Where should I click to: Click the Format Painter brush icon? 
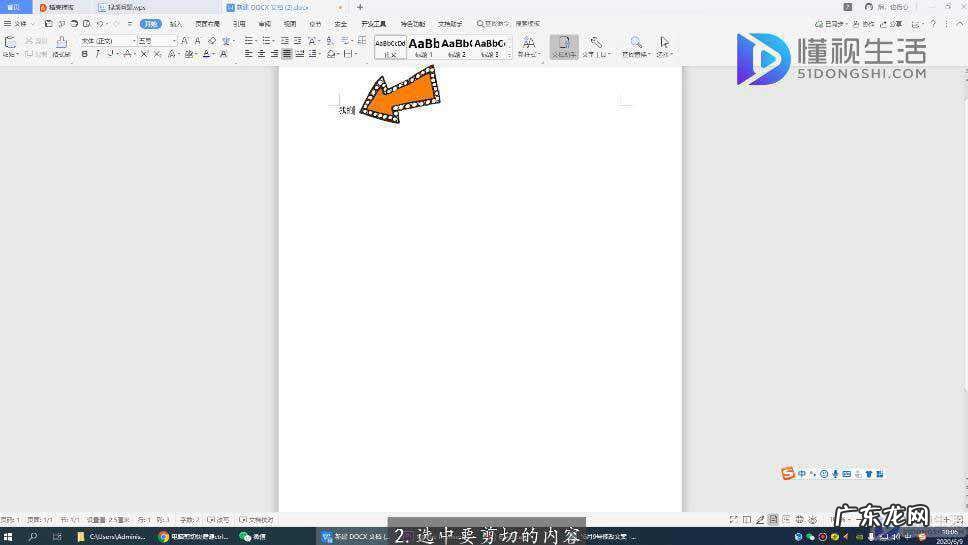61,43
